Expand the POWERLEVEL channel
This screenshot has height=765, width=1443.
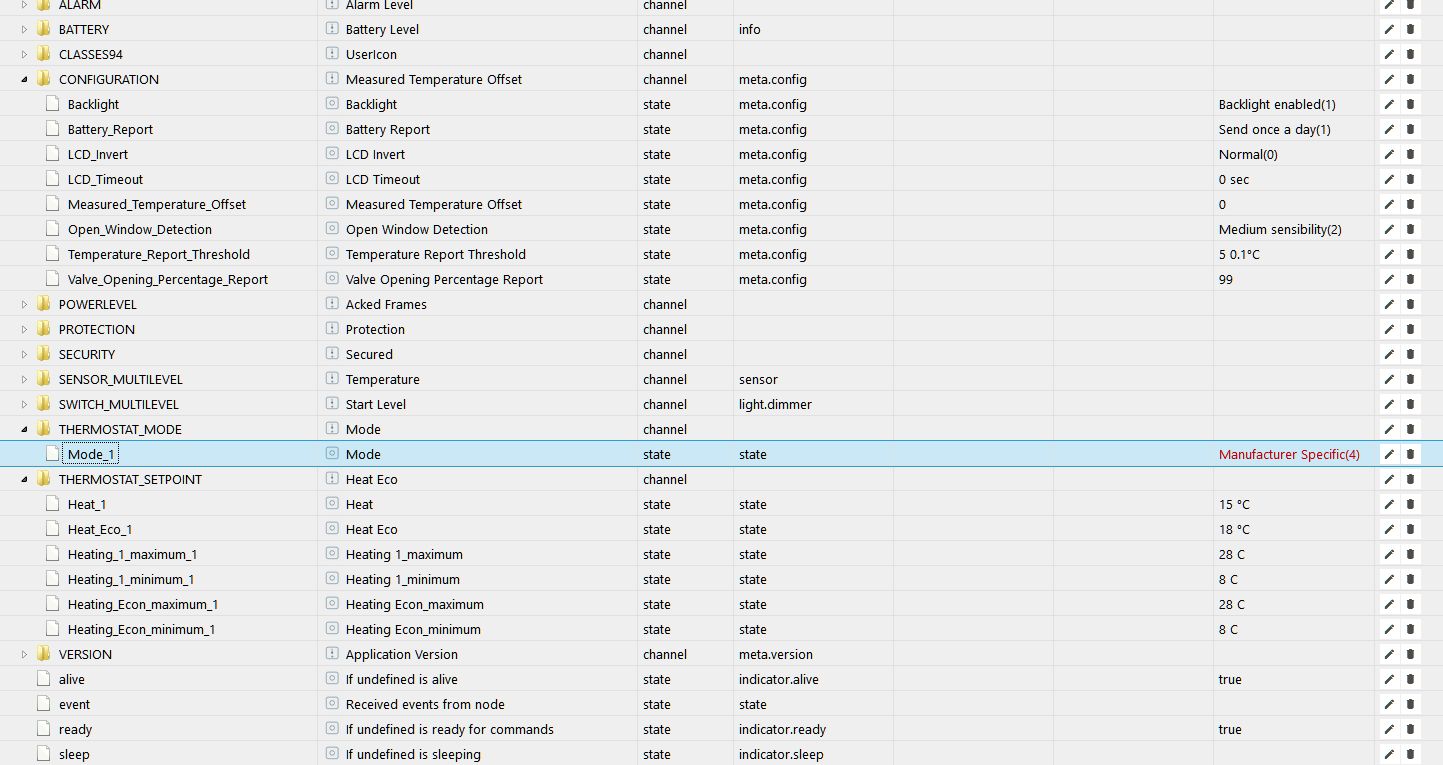[24, 304]
